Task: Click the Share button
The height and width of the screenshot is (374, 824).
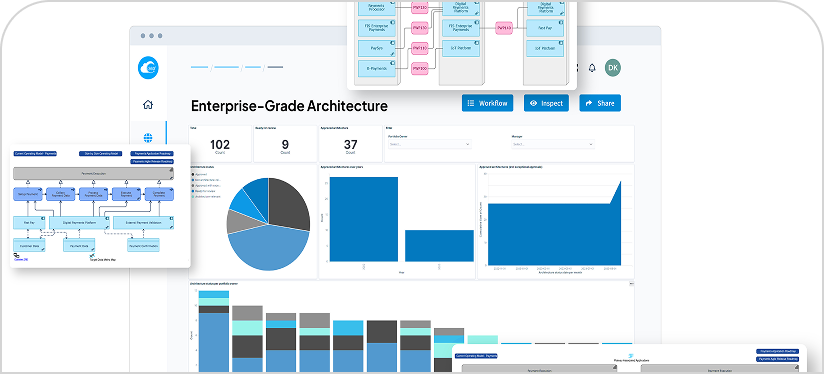Action: pyautogui.click(x=600, y=103)
